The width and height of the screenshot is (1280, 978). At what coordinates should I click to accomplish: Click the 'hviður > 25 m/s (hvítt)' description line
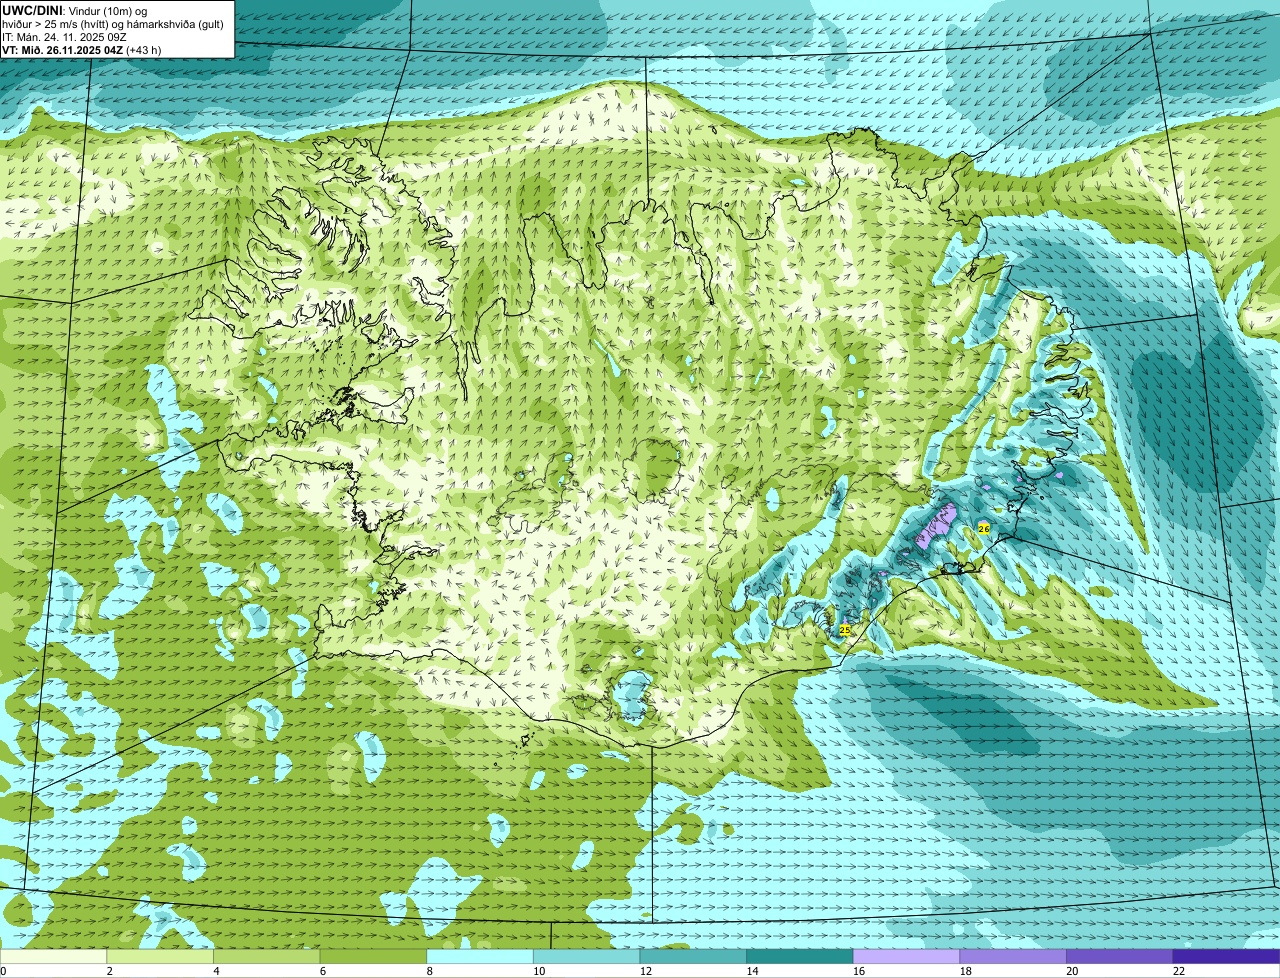click(112, 24)
